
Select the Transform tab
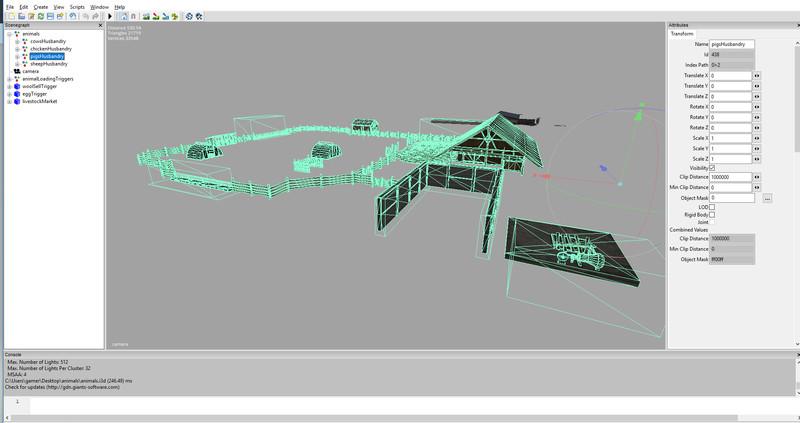pos(683,34)
